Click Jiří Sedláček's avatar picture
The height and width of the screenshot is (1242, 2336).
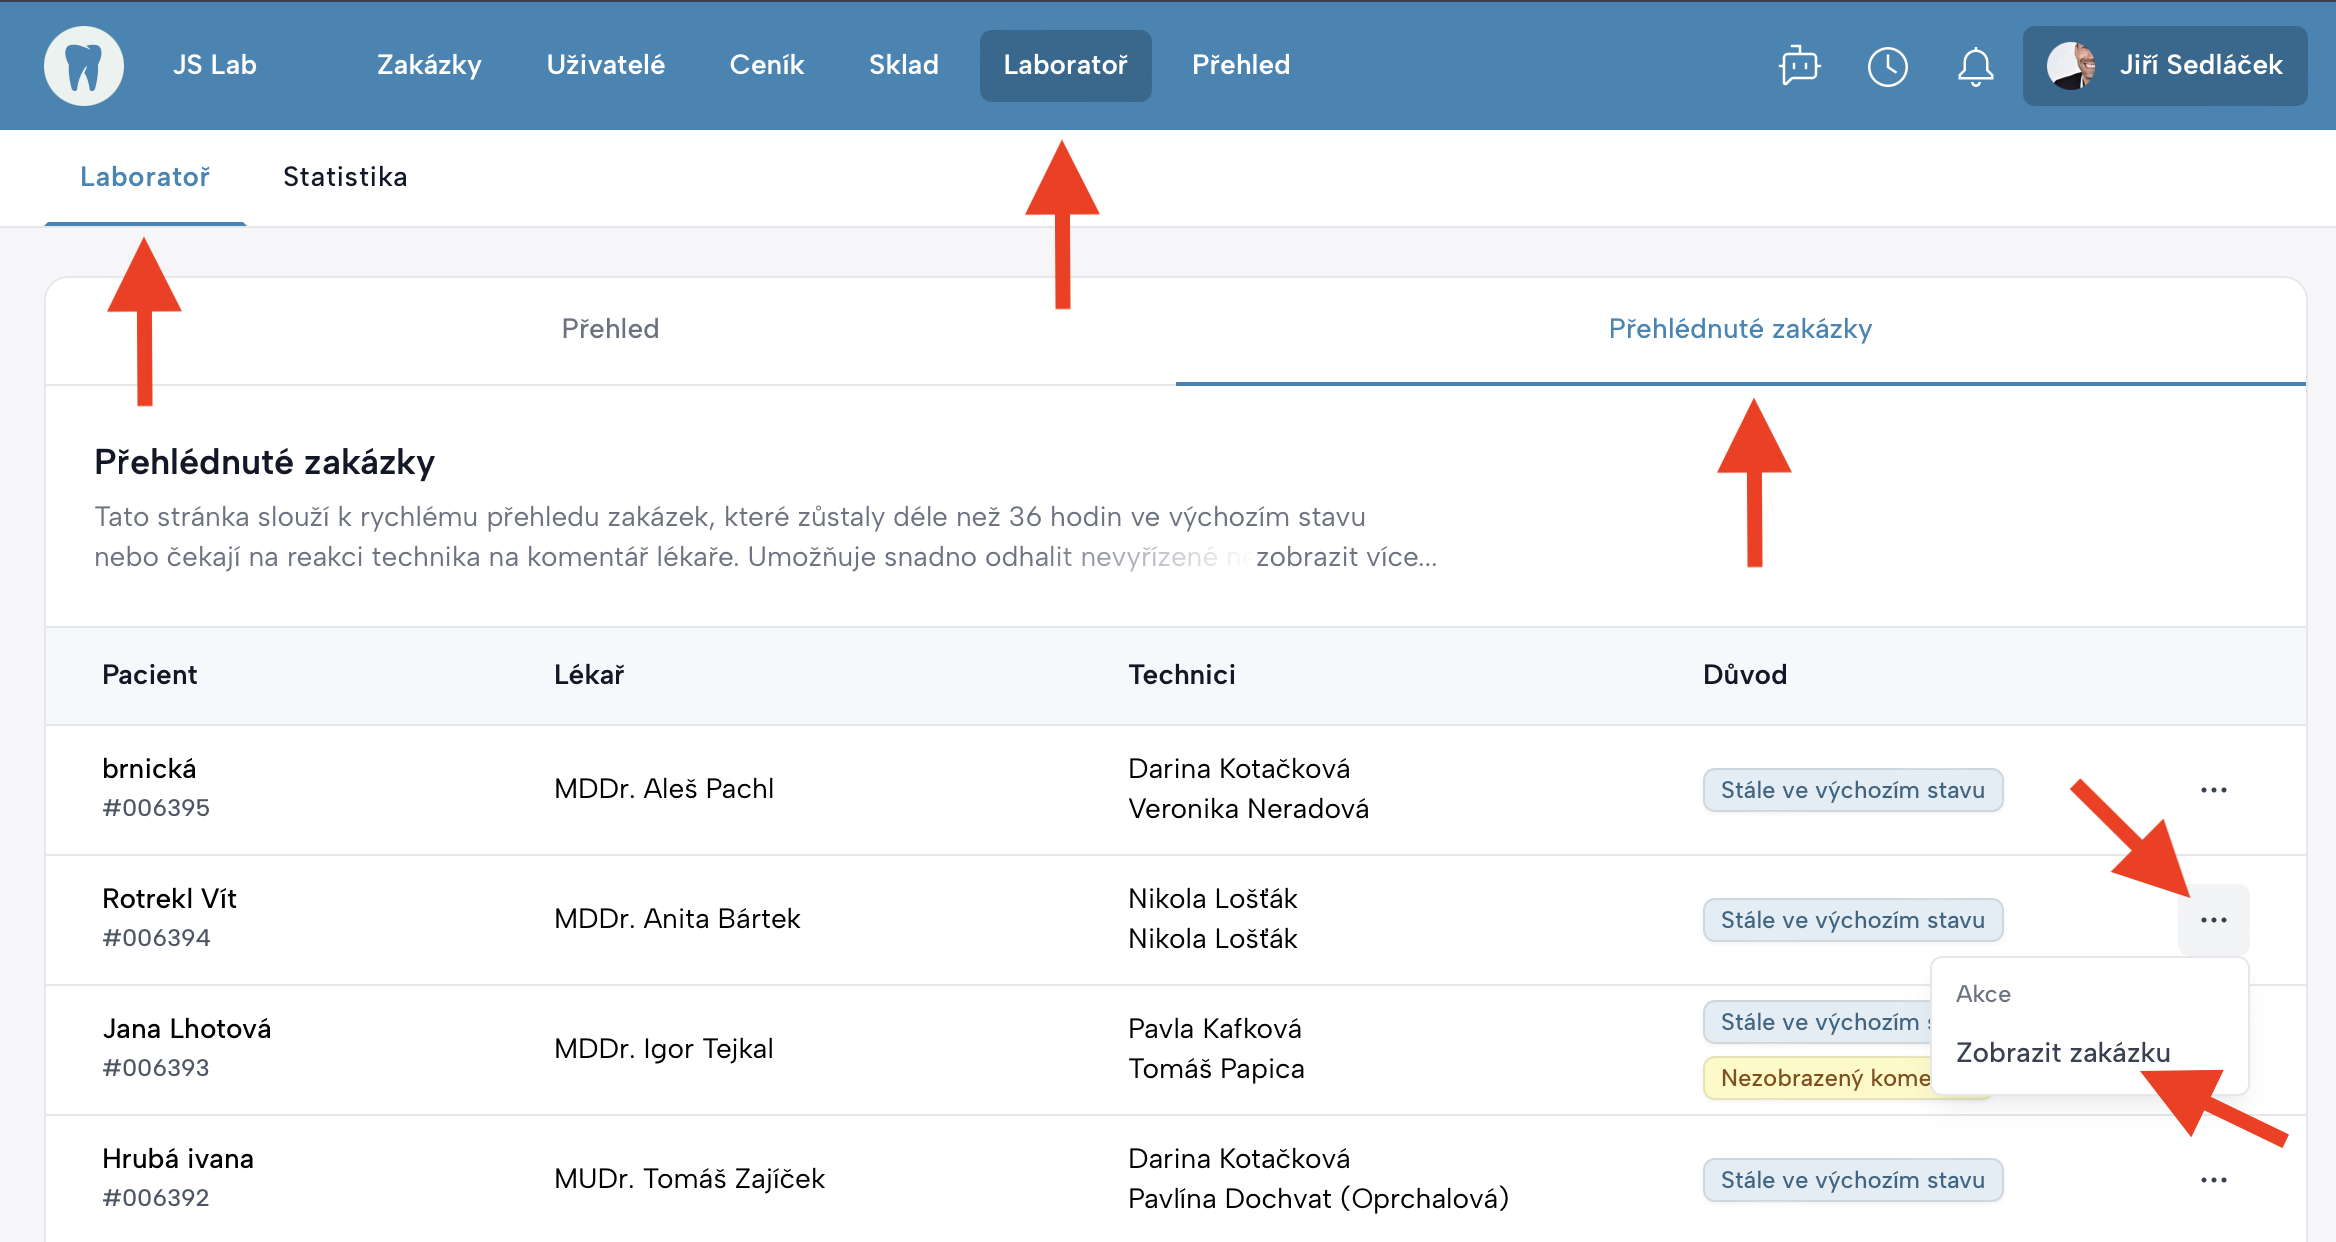2071,66
